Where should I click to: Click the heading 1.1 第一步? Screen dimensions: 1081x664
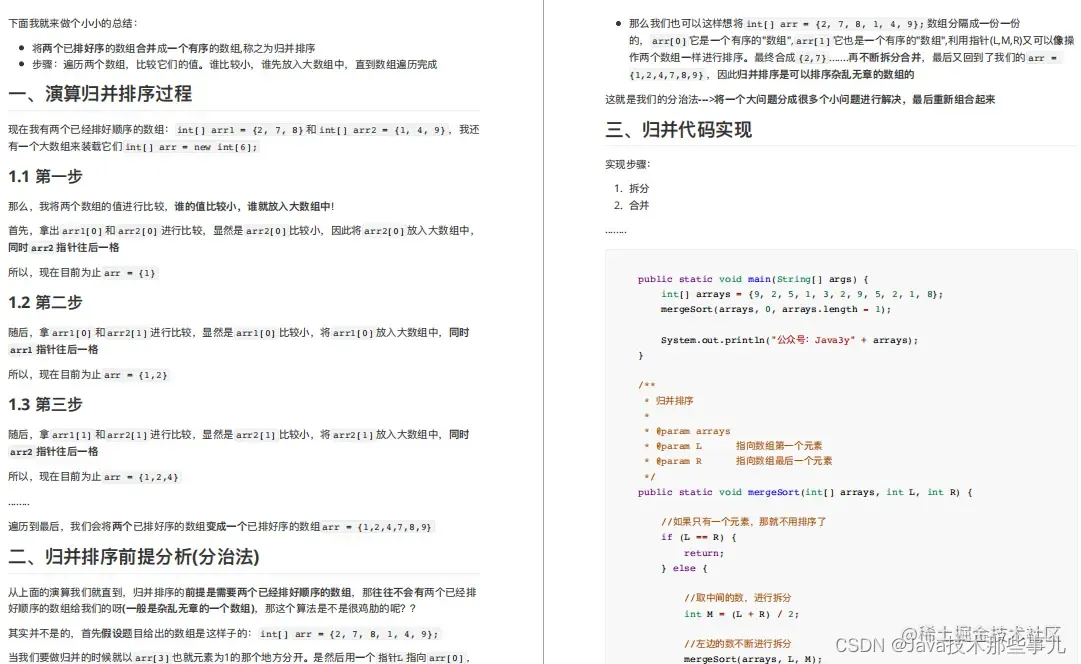(x=46, y=177)
